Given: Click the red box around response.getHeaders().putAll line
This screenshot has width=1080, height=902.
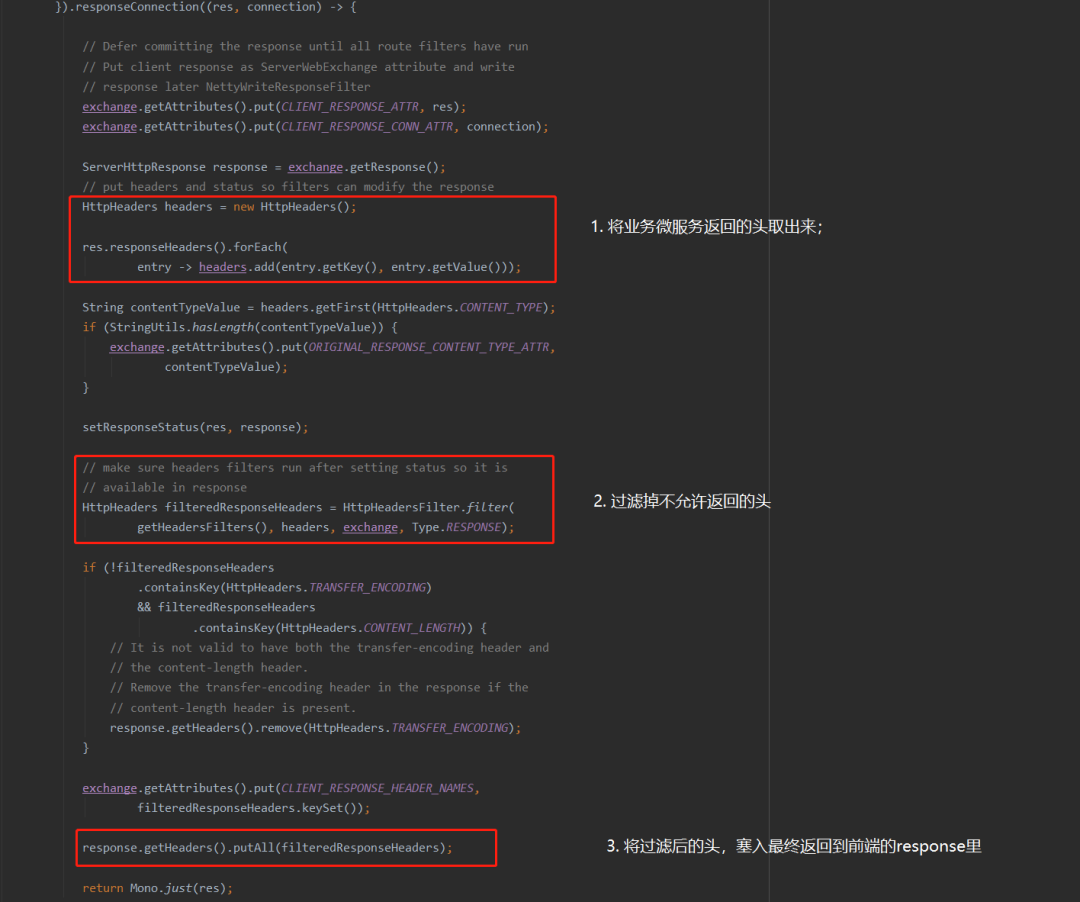Looking at the screenshot, I should [285, 847].
